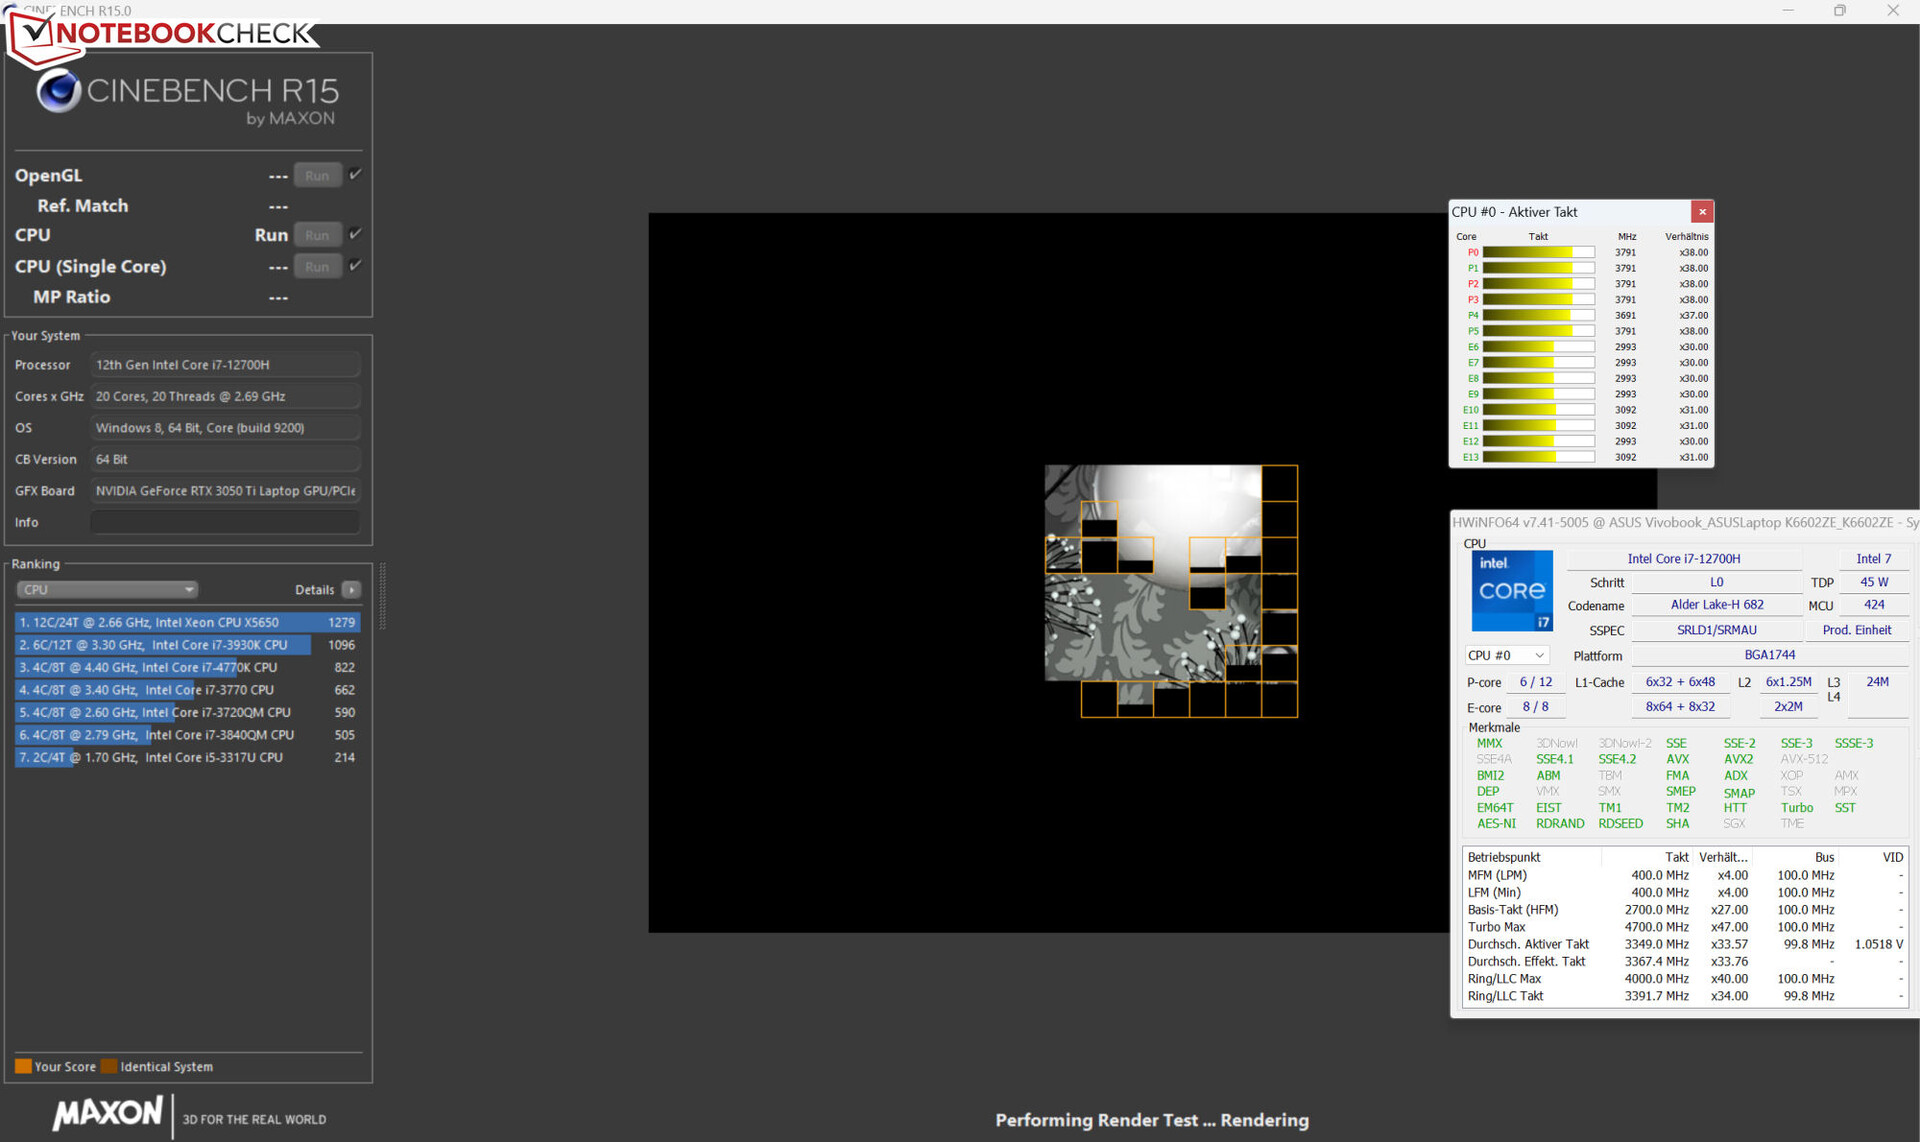Click the Intel Core i7 badge in HWiNFO
This screenshot has height=1142, width=1920.
point(1511,591)
